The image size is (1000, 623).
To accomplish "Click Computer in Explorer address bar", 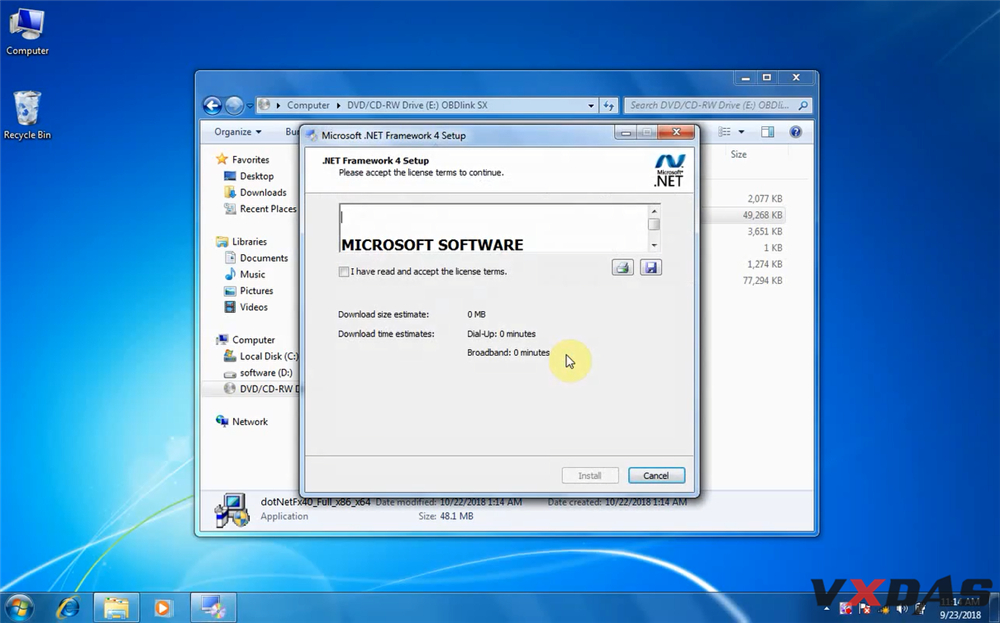I will pos(308,105).
